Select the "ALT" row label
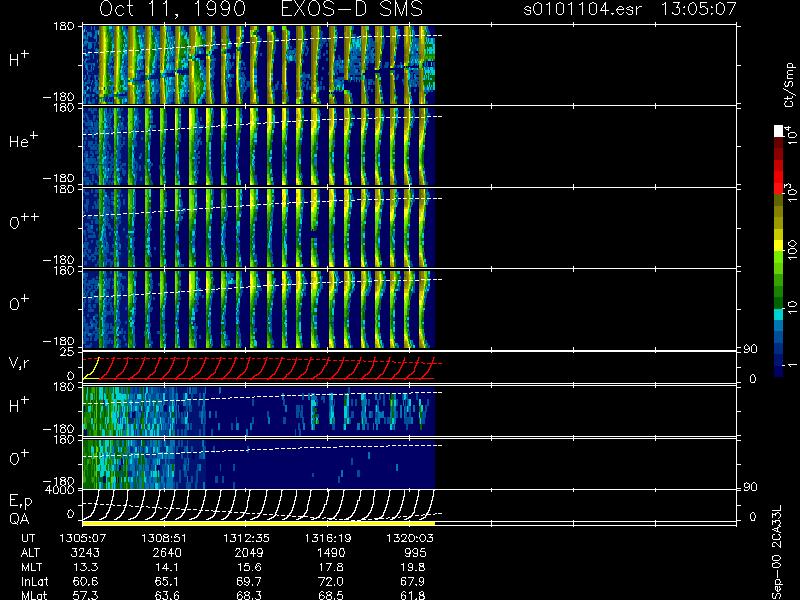Screen dimensions: 800x600 (30, 553)
